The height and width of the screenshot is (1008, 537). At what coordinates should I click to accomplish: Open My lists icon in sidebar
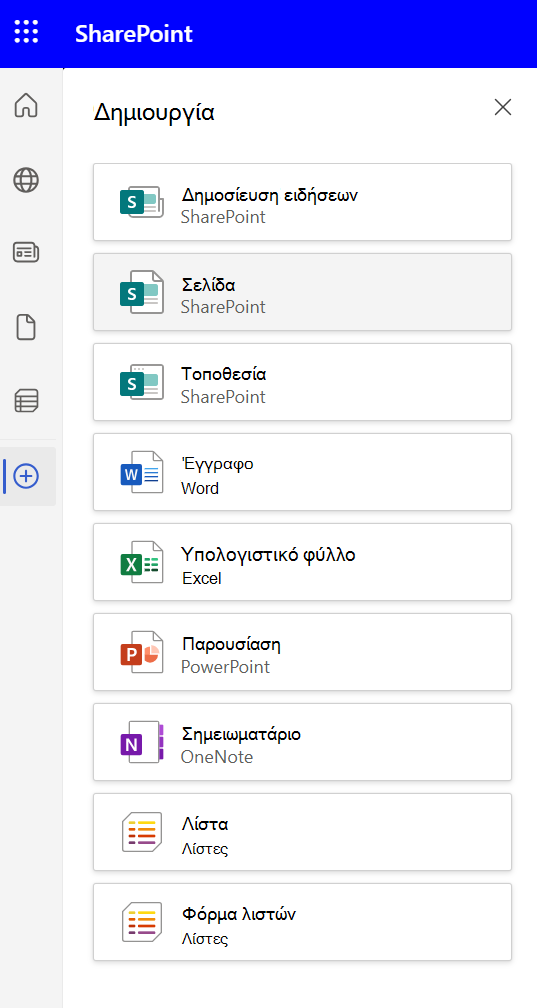(26, 400)
